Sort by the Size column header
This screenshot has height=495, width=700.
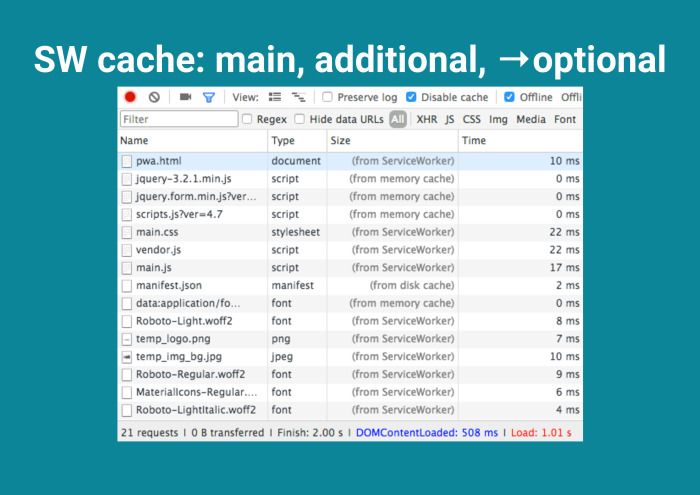tap(392, 141)
